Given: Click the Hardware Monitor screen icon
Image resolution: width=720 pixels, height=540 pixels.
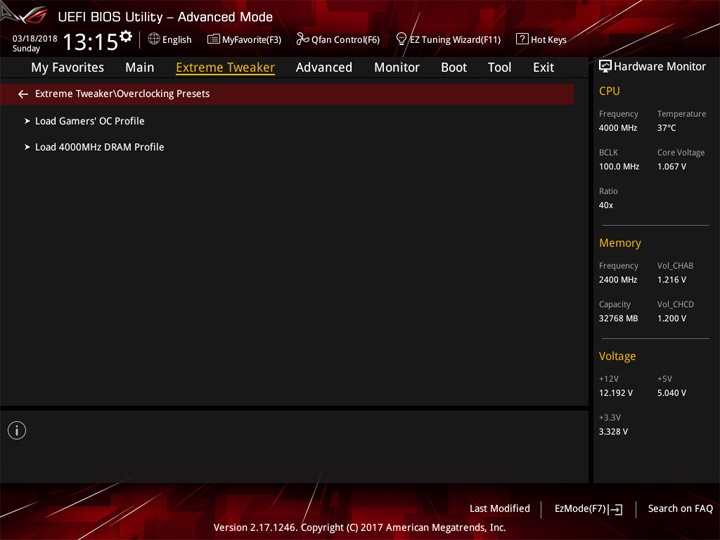Looking at the screenshot, I should (x=605, y=67).
